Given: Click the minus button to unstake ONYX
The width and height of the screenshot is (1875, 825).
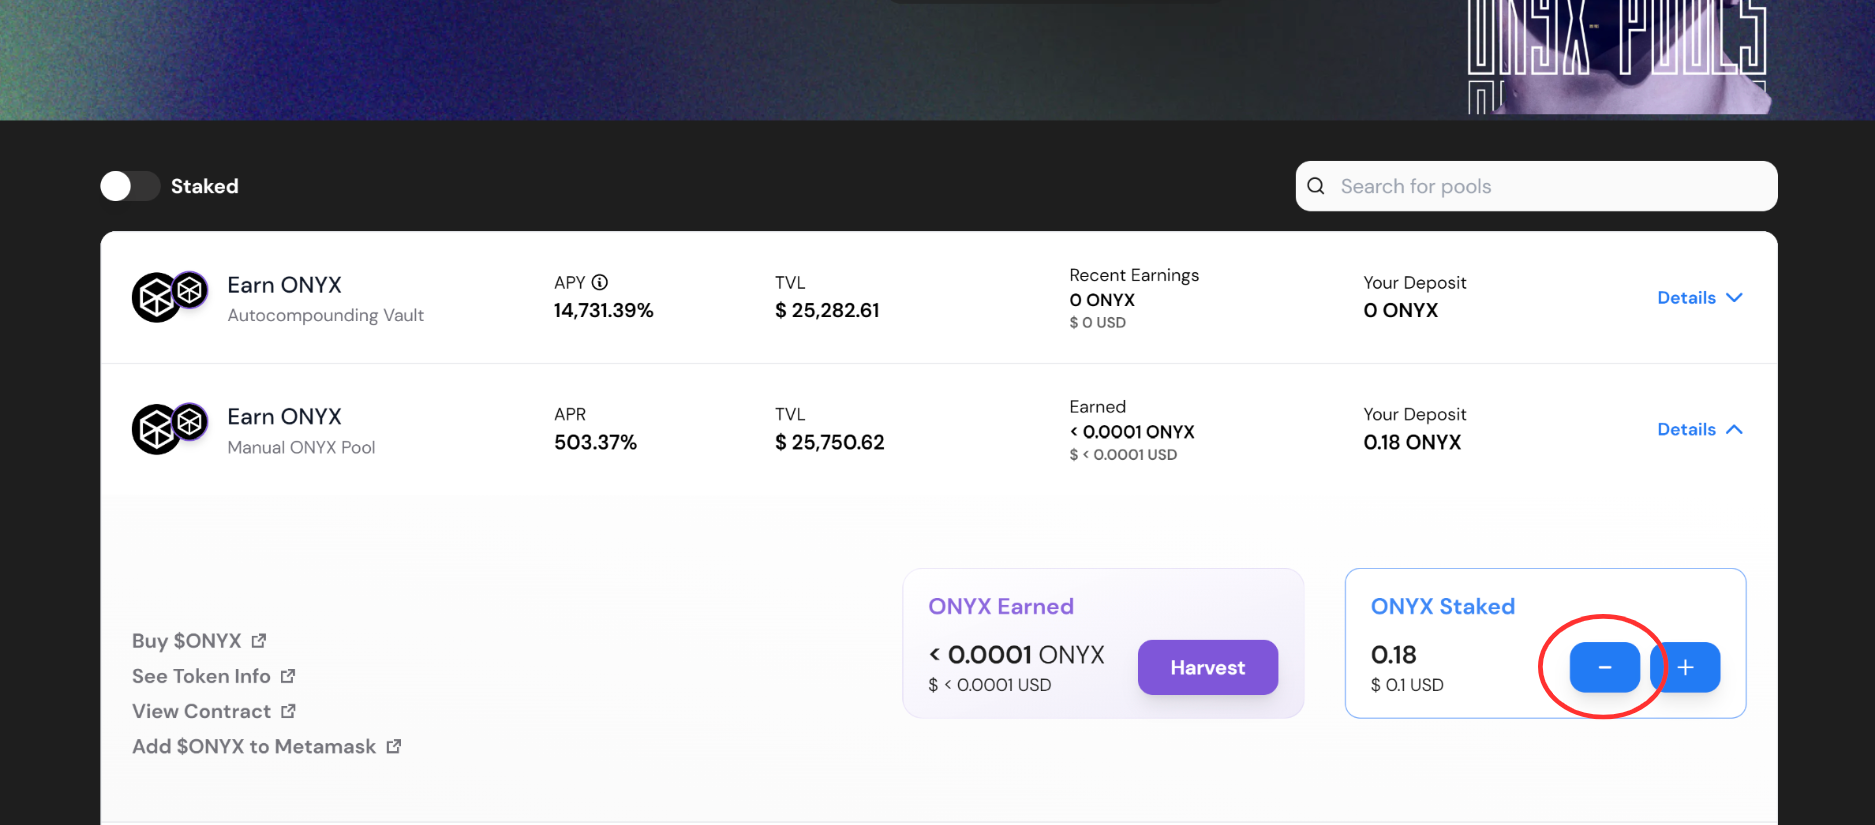Looking at the screenshot, I should tap(1604, 667).
